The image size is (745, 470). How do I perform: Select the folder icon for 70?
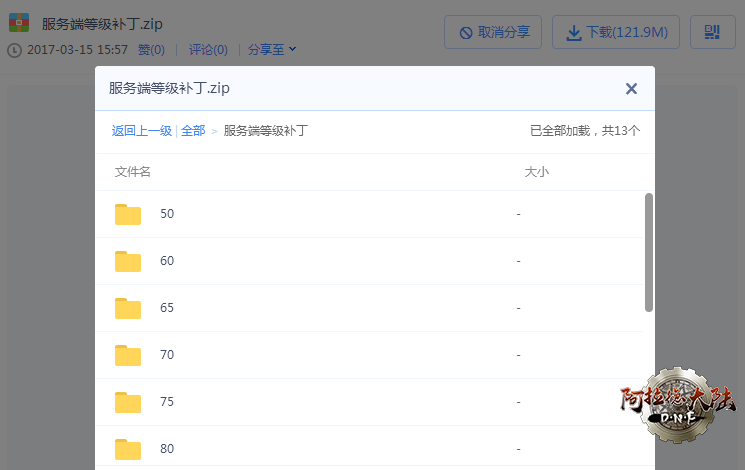coord(128,355)
